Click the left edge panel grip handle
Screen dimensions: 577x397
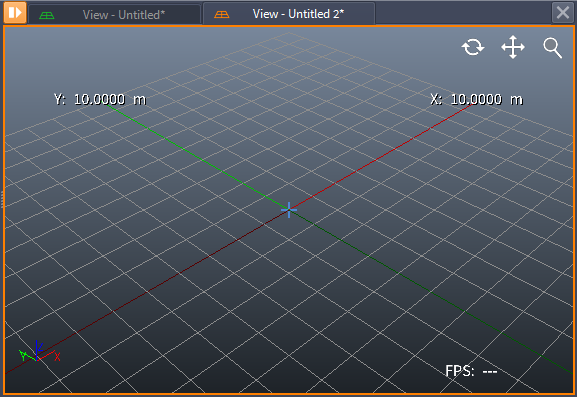[2, 200]
